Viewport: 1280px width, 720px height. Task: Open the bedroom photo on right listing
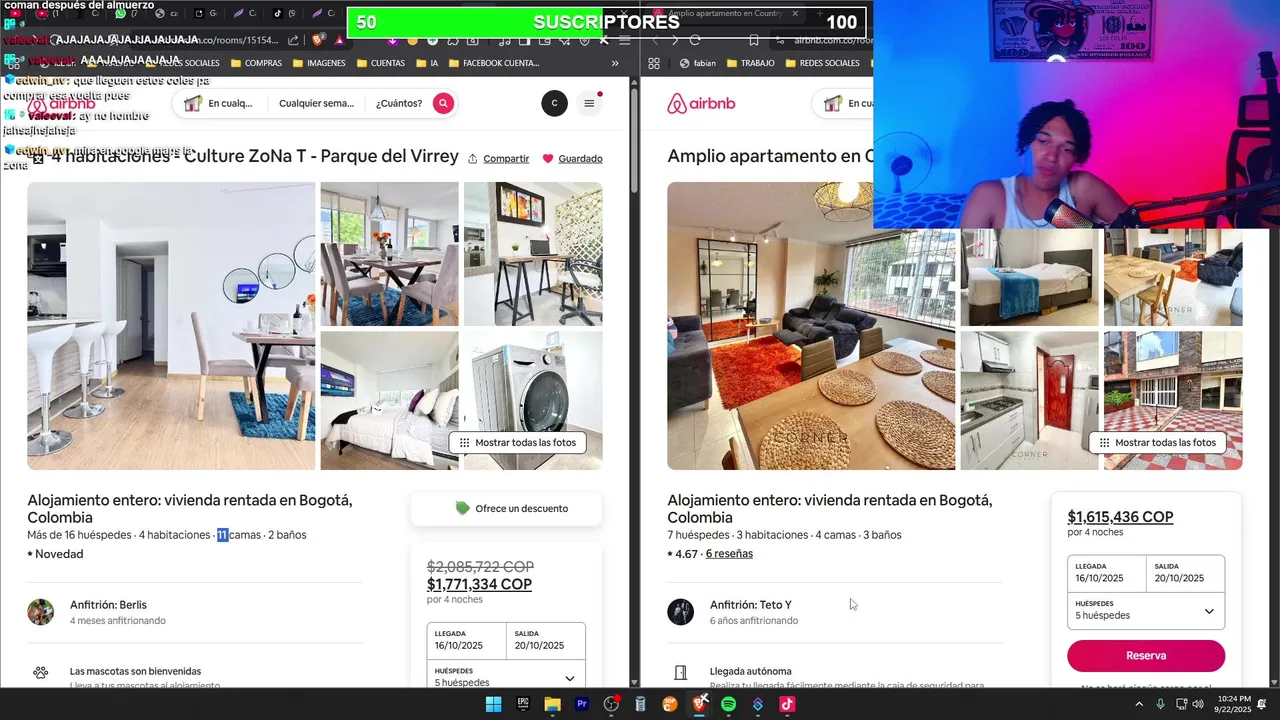click(1029, 277)
